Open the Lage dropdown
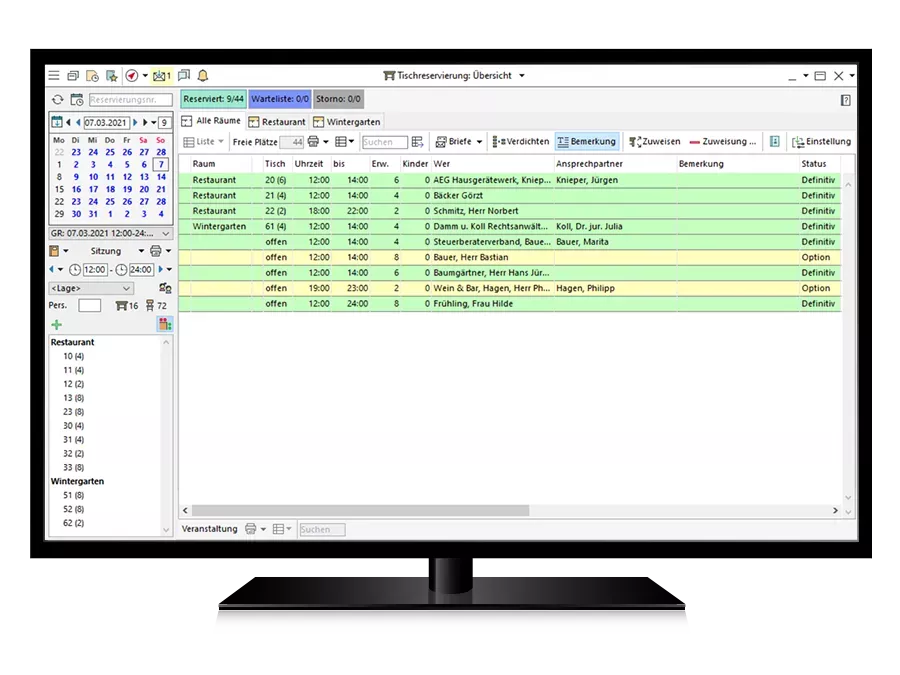The image size is (900, 675). (x=91, y=288)
